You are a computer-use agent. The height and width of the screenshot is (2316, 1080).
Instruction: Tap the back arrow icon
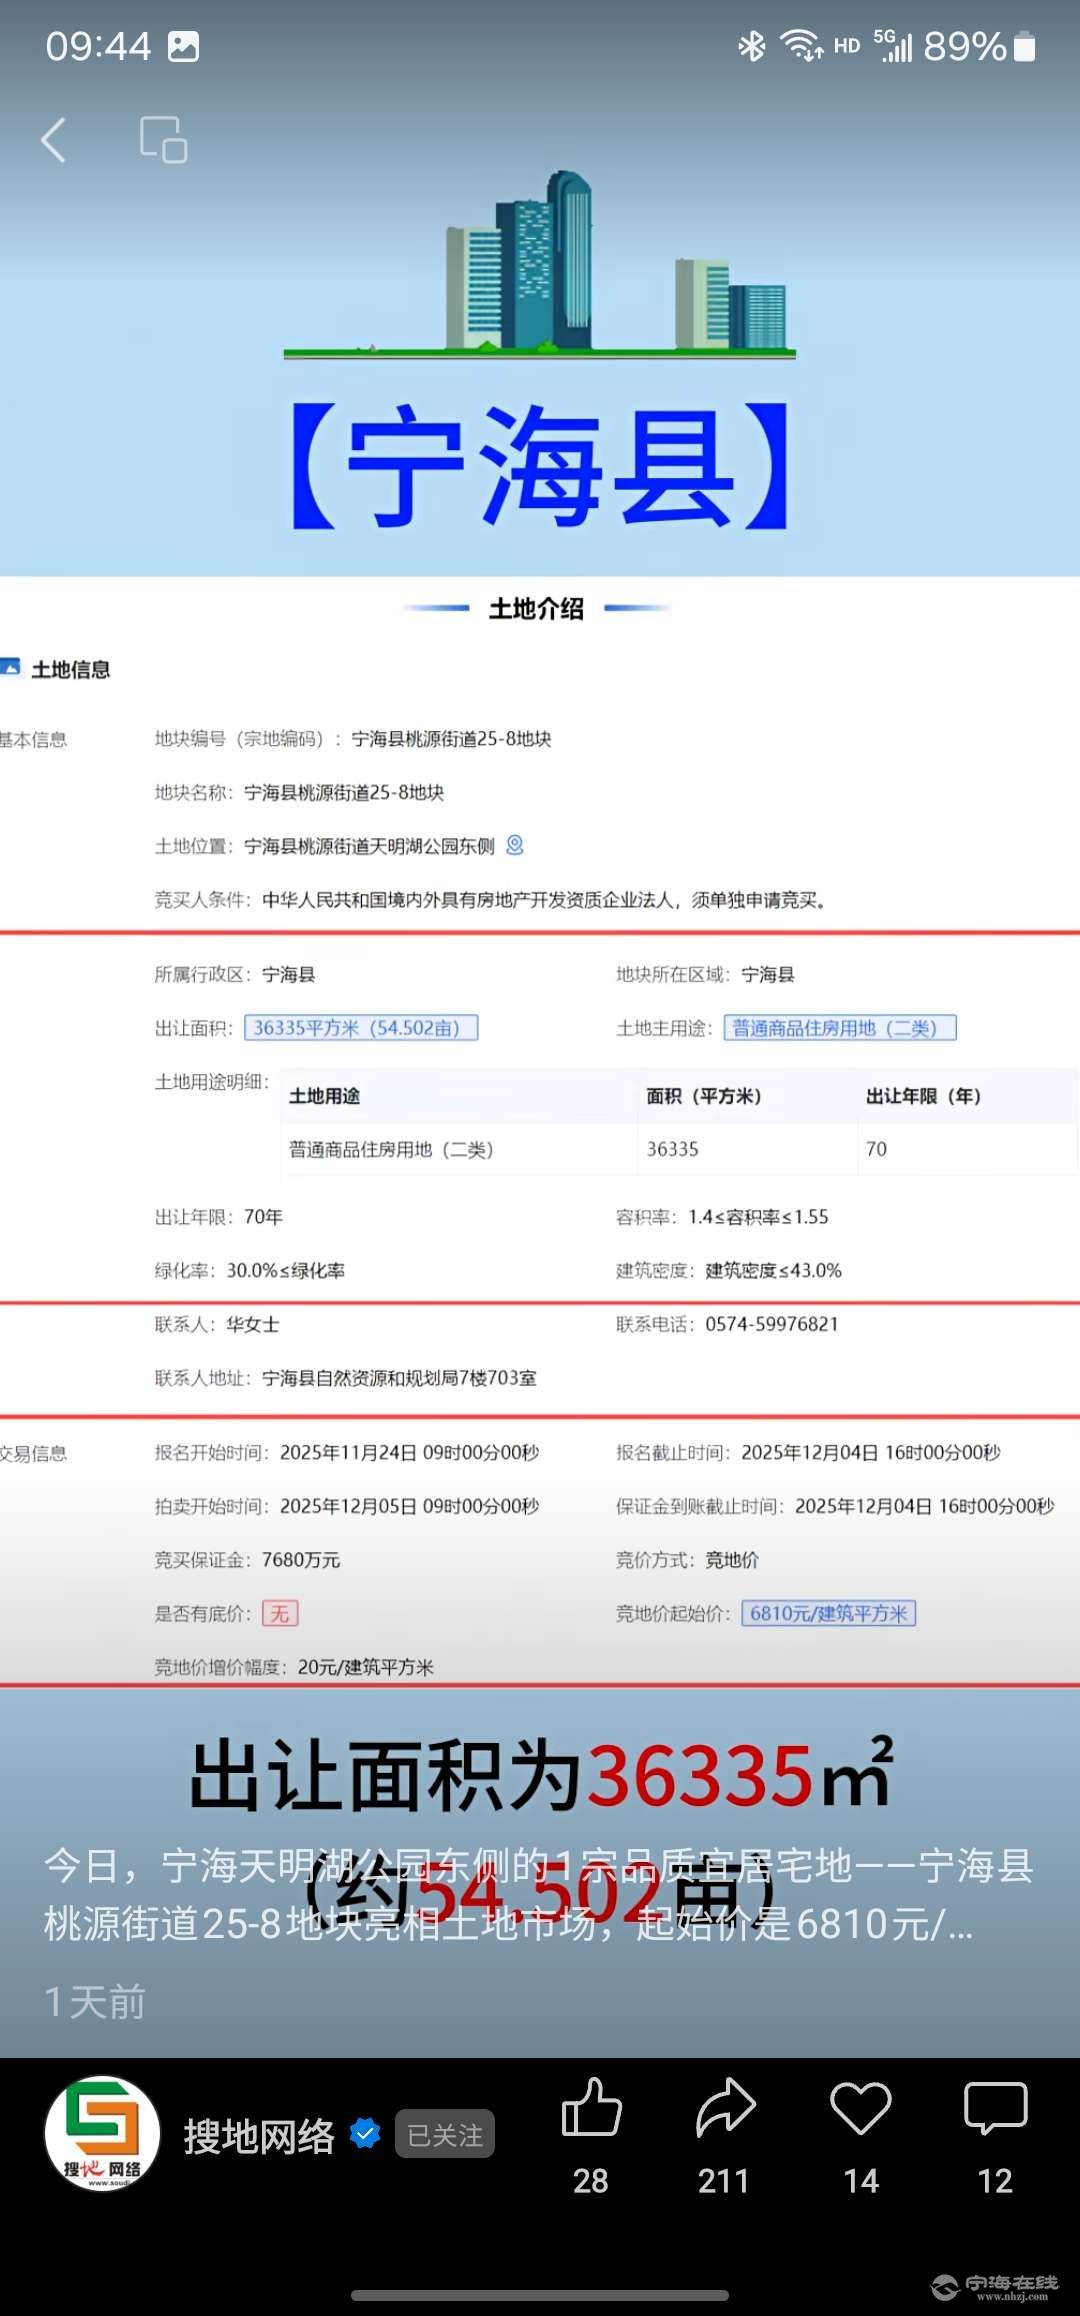[55, 140]
